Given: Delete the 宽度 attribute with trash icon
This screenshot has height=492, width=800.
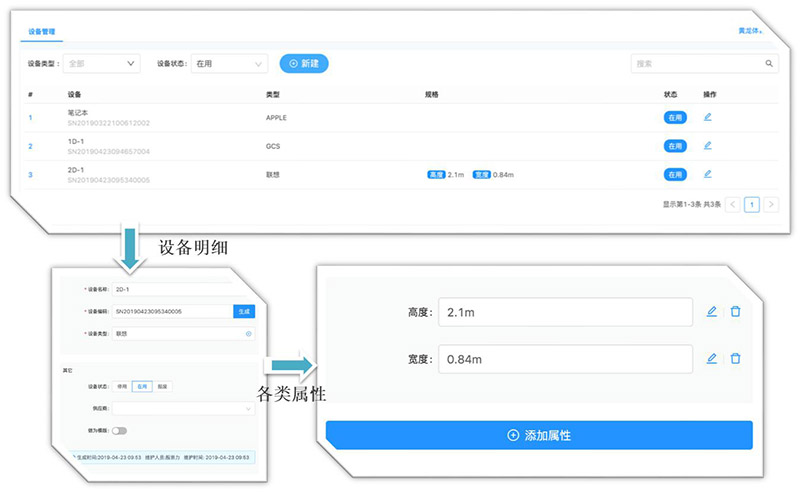Looking at the screenshot, I should pyautogui.click(x=735, y=358).
